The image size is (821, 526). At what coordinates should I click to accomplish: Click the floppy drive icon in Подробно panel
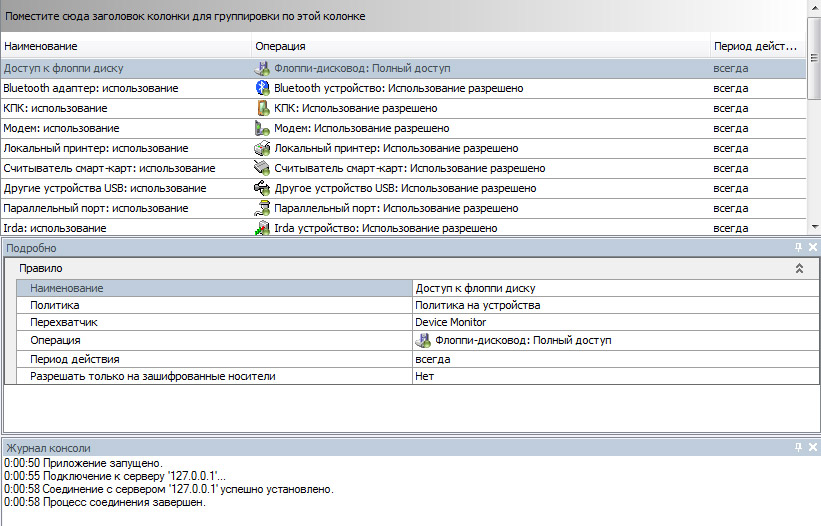[423, 340]
